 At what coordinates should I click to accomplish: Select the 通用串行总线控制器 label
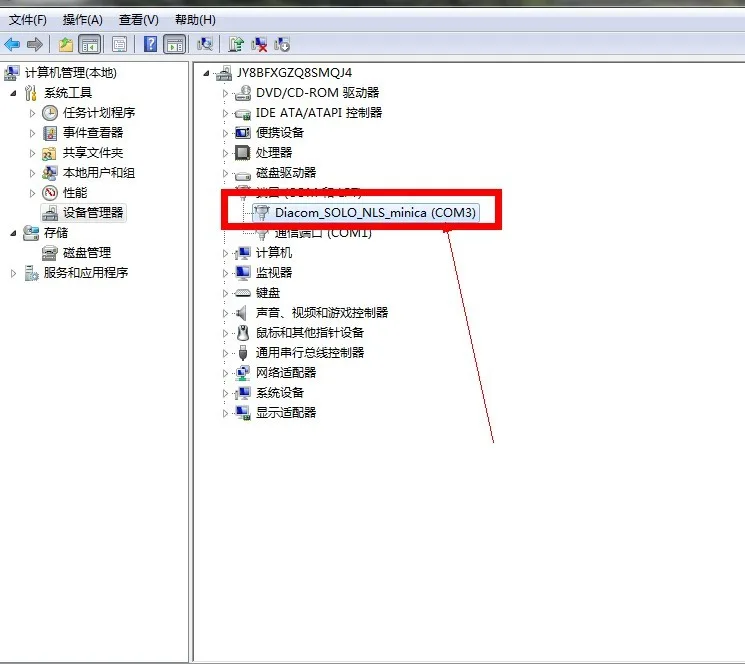[310, 352]
